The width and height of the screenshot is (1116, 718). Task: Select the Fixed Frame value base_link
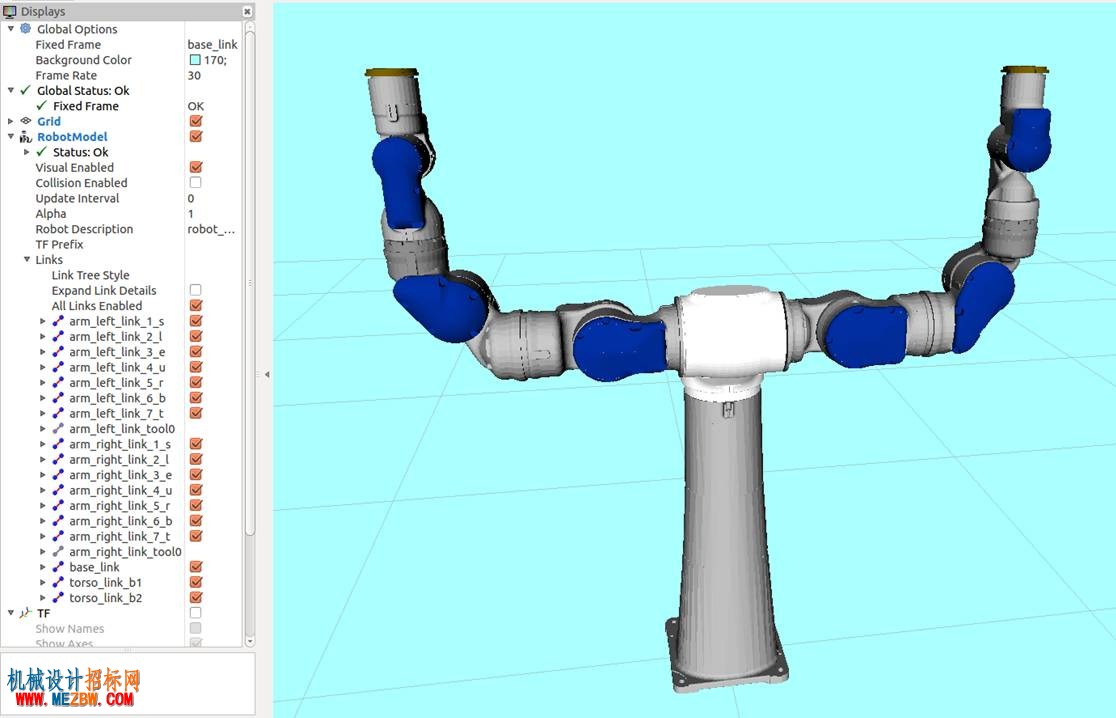click(213, 44)
